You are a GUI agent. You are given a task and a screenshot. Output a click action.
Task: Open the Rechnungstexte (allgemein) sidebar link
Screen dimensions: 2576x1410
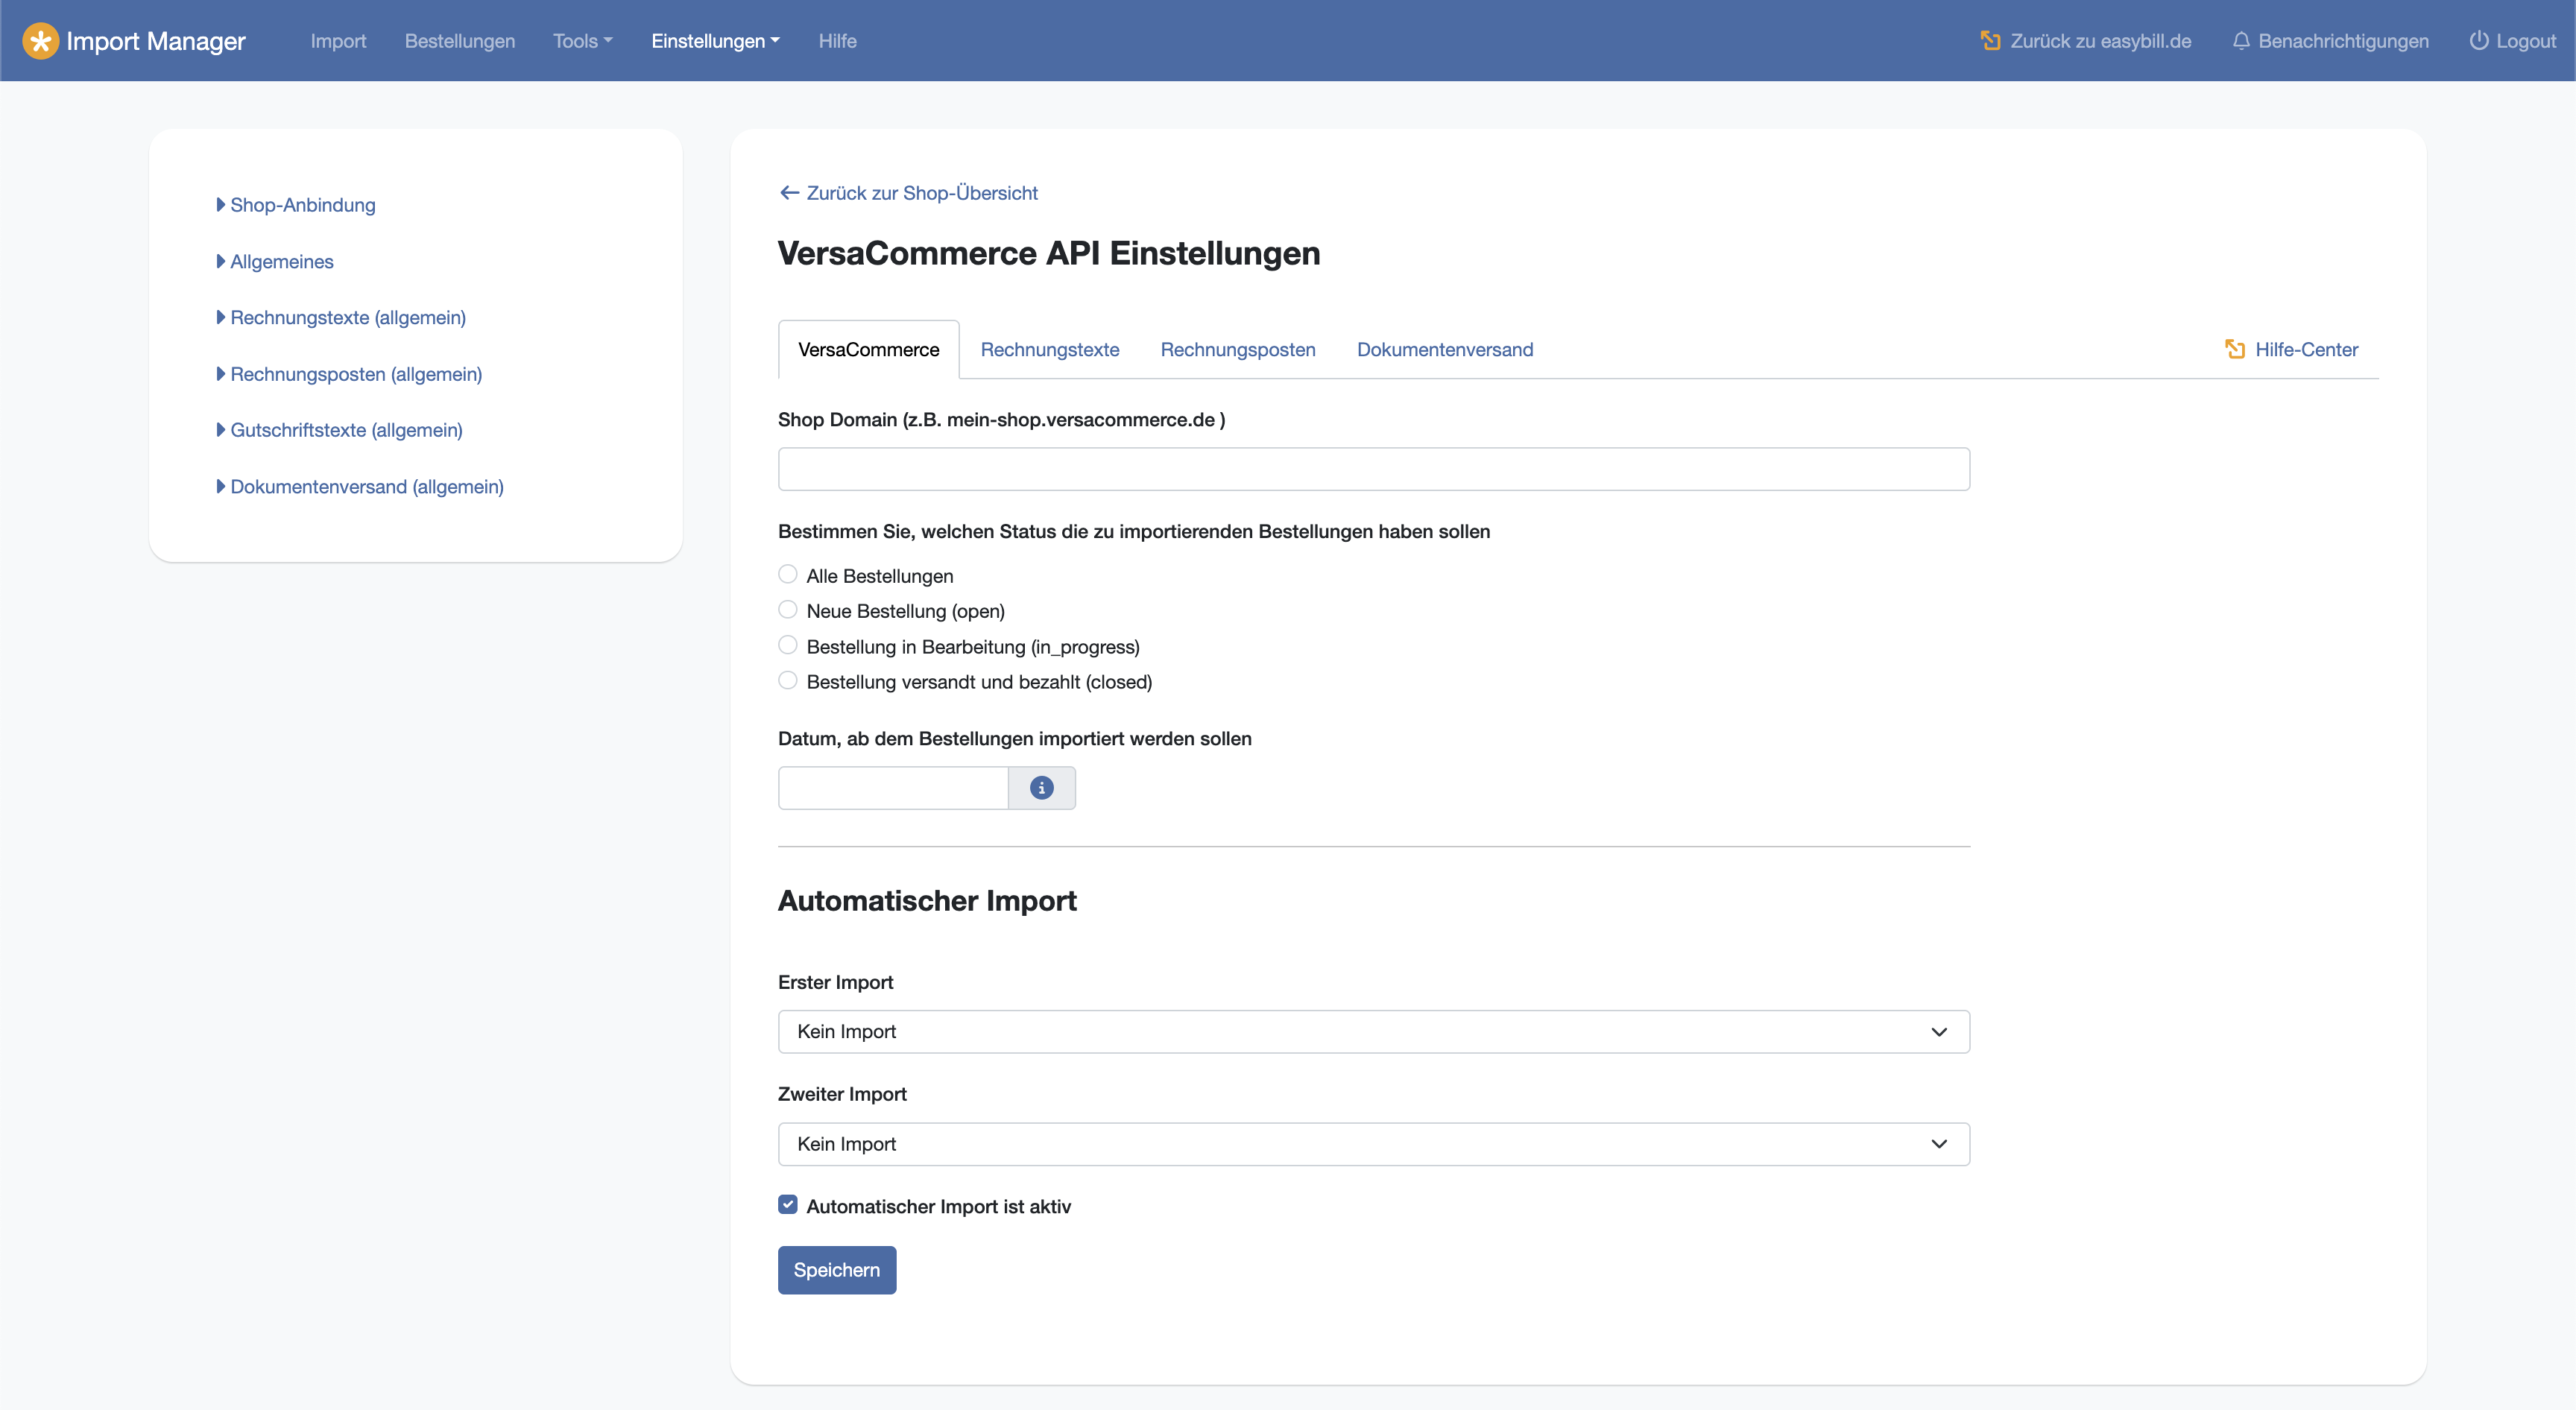click(348, 317)
